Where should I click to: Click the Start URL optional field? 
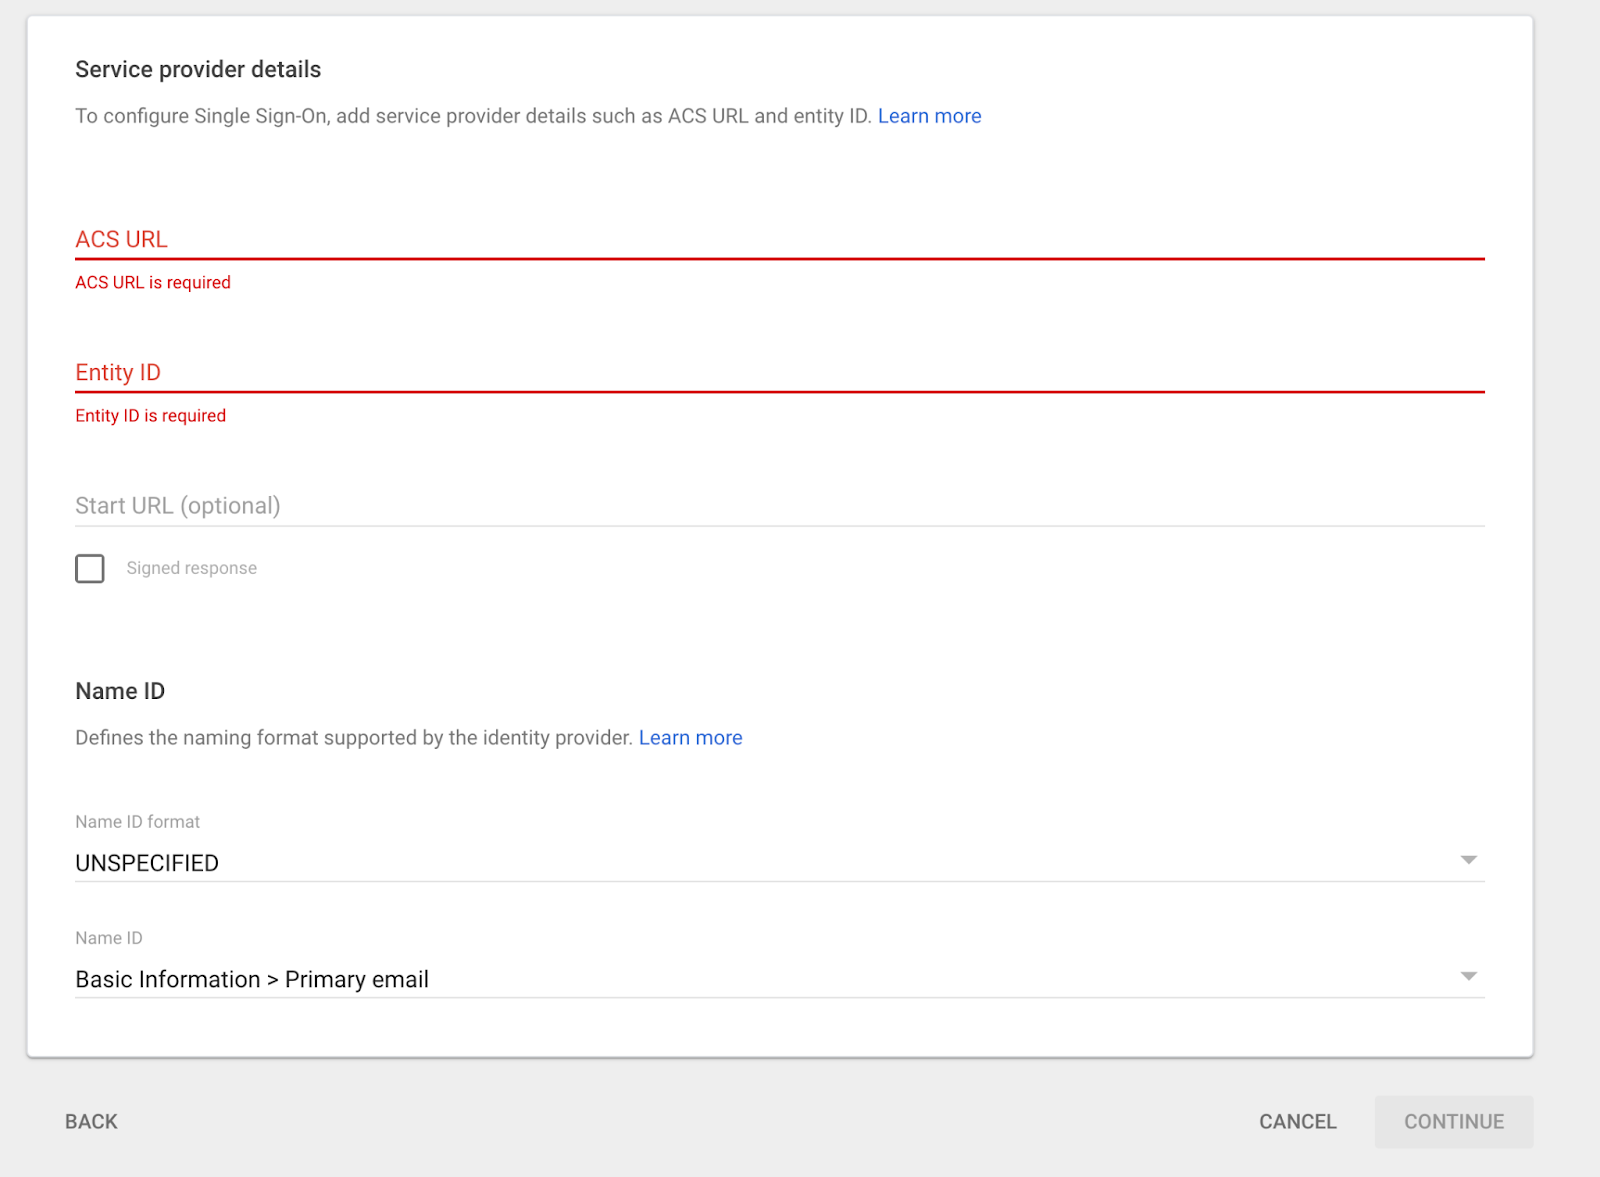pos(700,506)
